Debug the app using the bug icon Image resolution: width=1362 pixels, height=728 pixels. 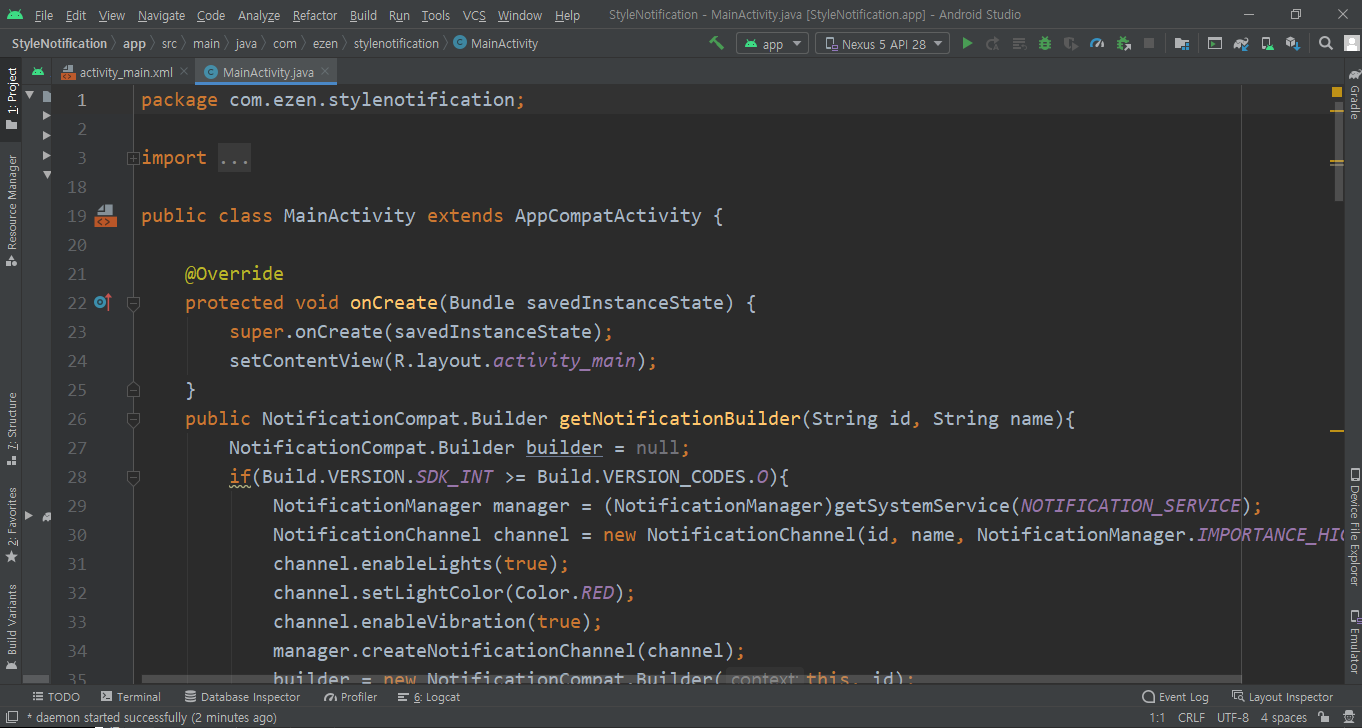coord(1044,43)
